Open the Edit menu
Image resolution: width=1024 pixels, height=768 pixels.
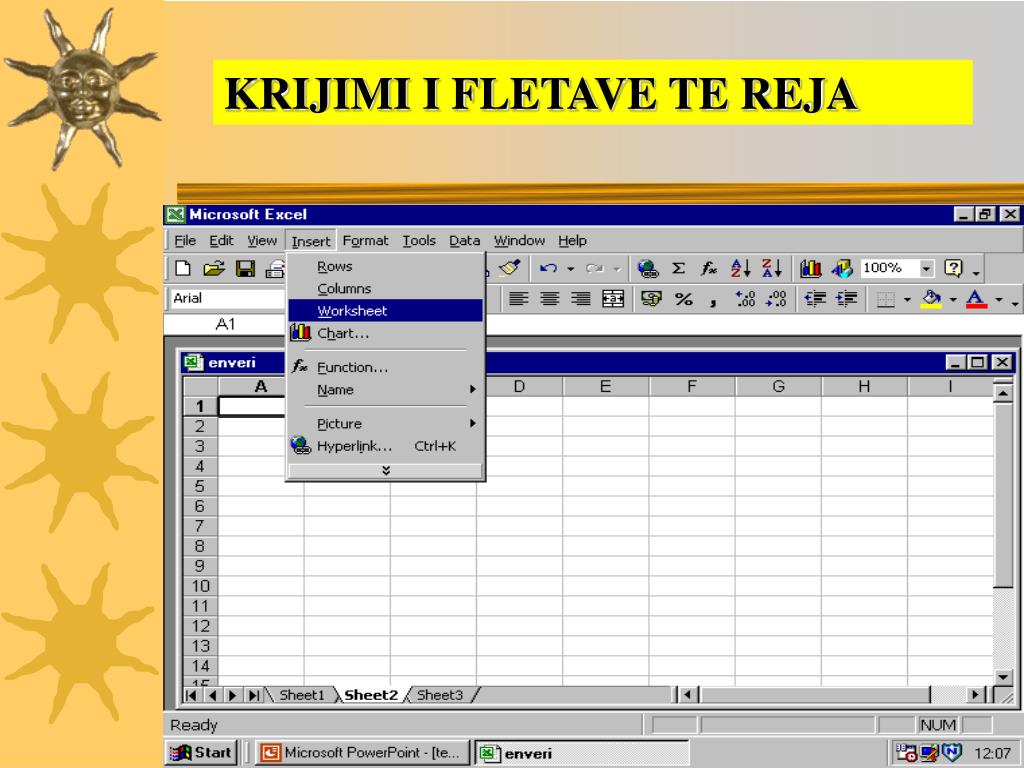(x=221, y=240)
